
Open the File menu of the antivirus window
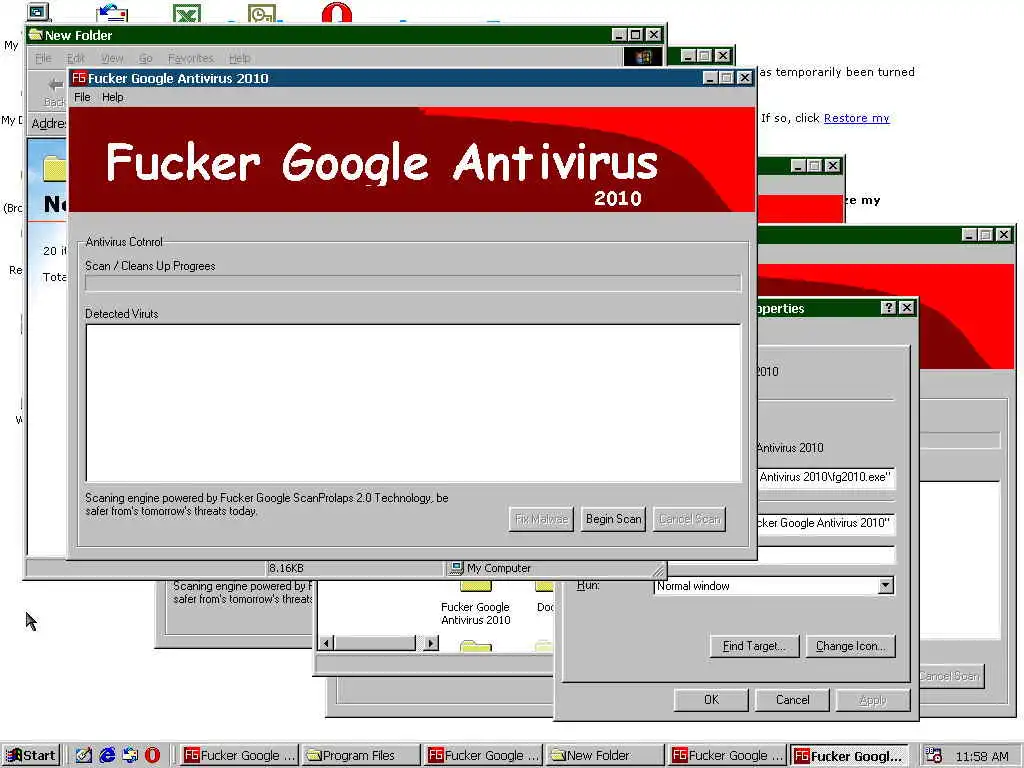click(82, 97)
